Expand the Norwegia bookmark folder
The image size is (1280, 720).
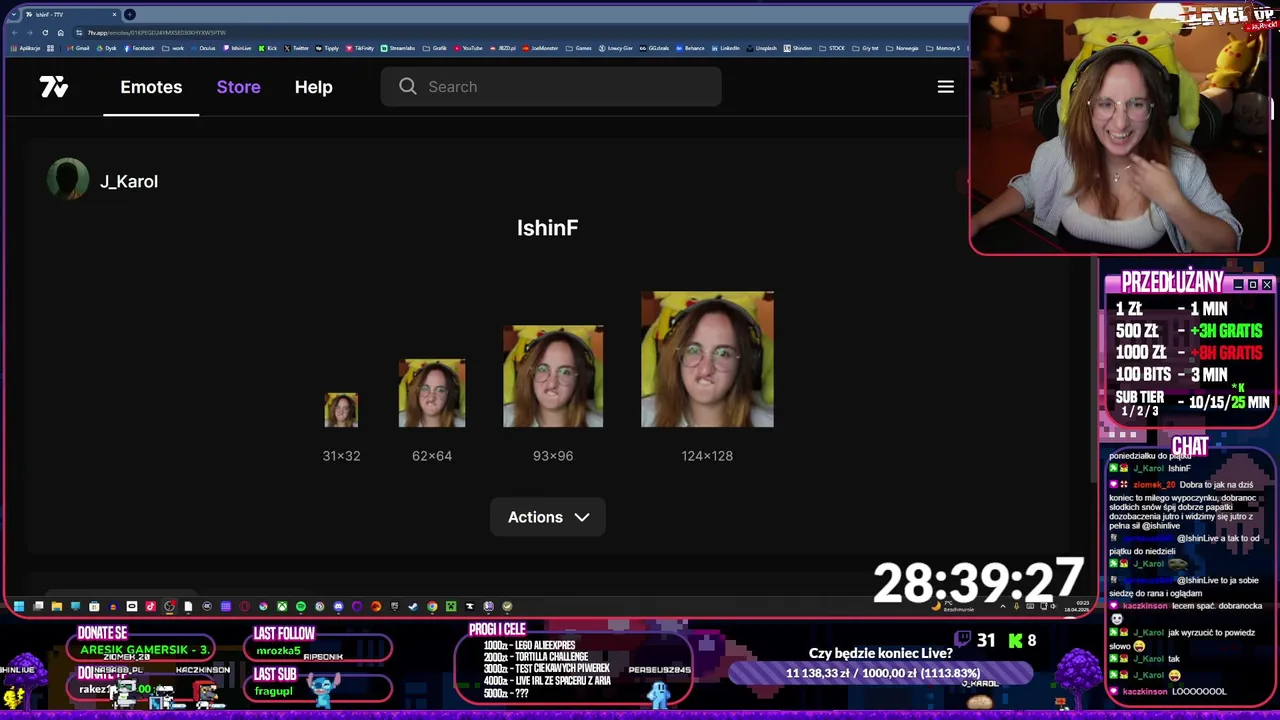pyautogui.click(x=902, y=48)
